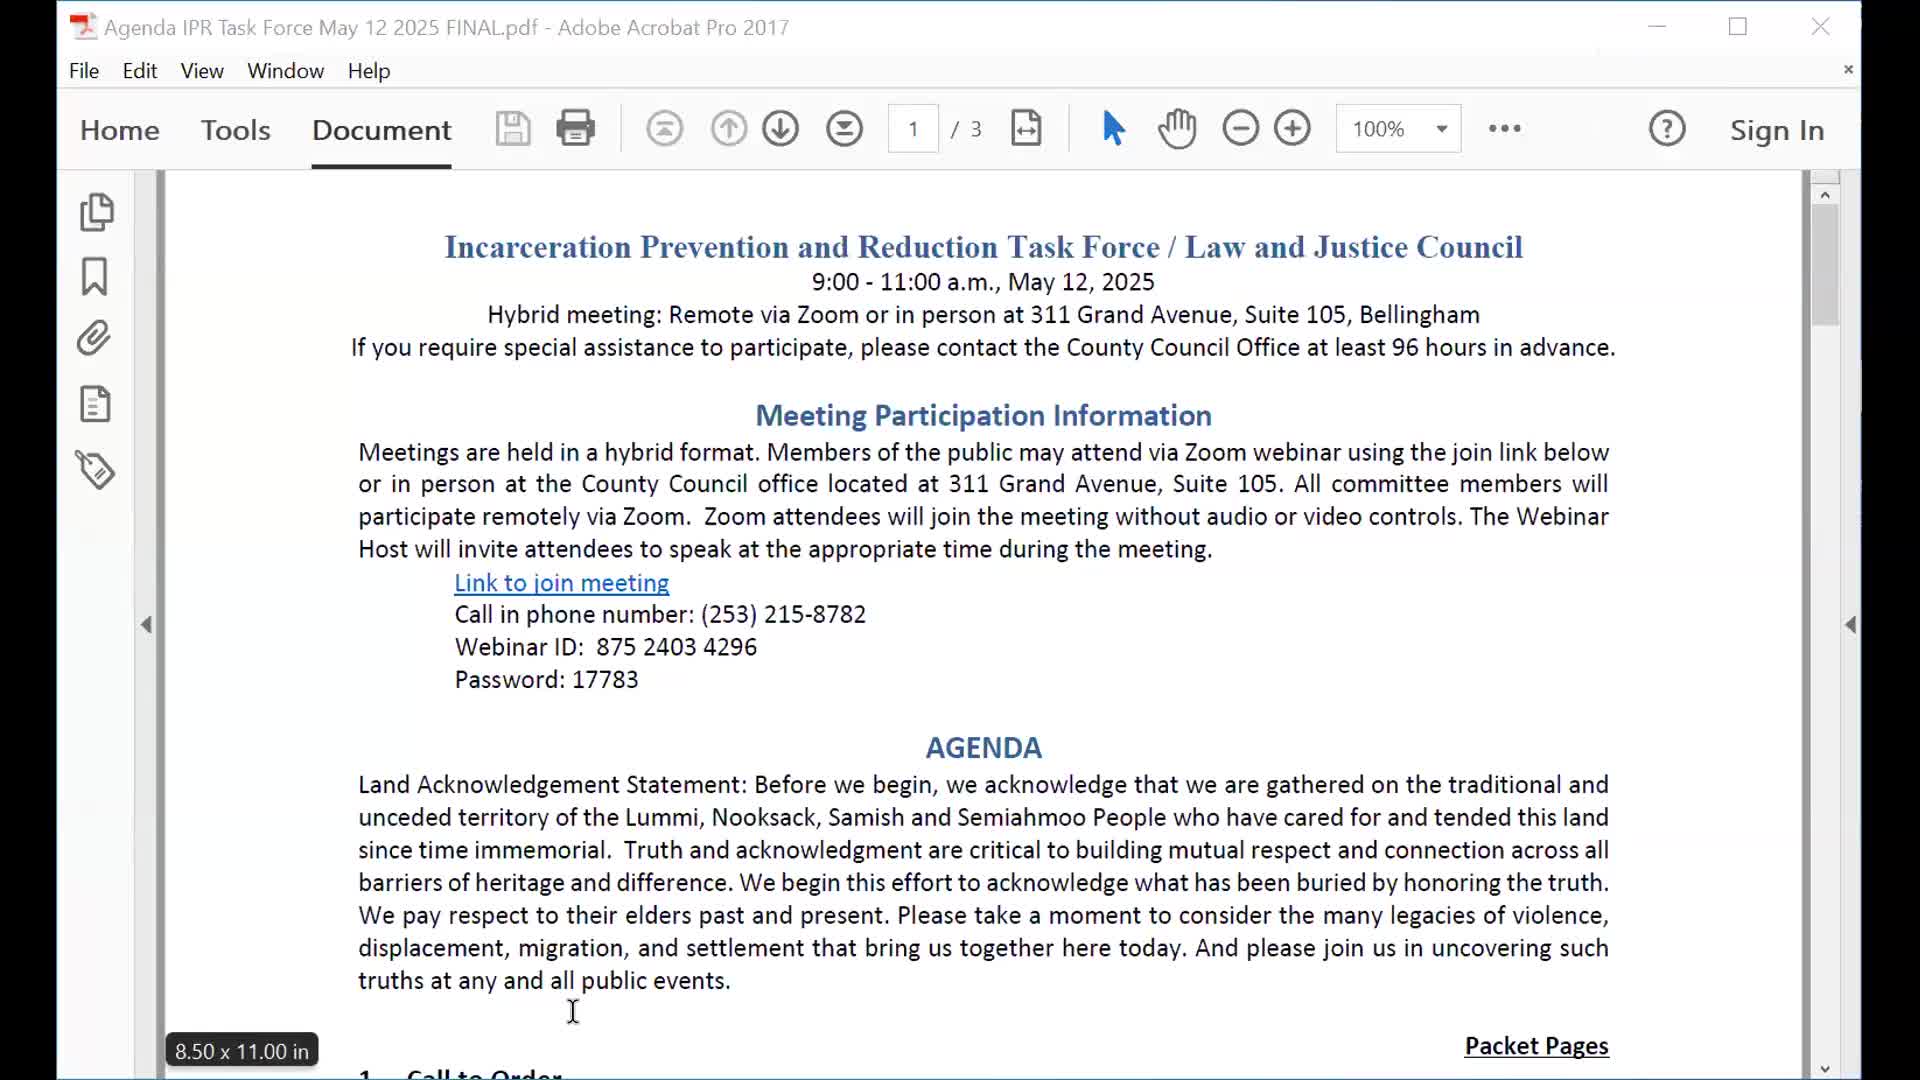Zoom in with plus icon
1920x1080 pixels.
click(1292, 128)
